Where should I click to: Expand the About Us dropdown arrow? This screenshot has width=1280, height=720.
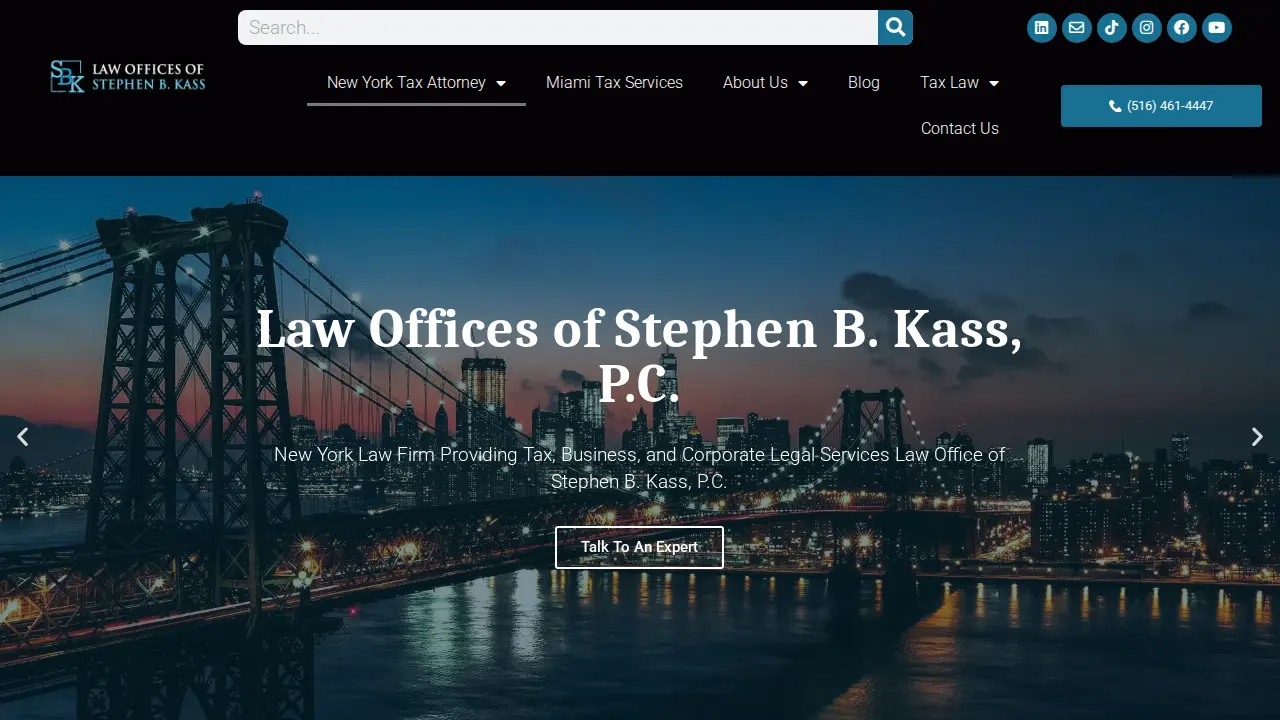tap(803, 83)
